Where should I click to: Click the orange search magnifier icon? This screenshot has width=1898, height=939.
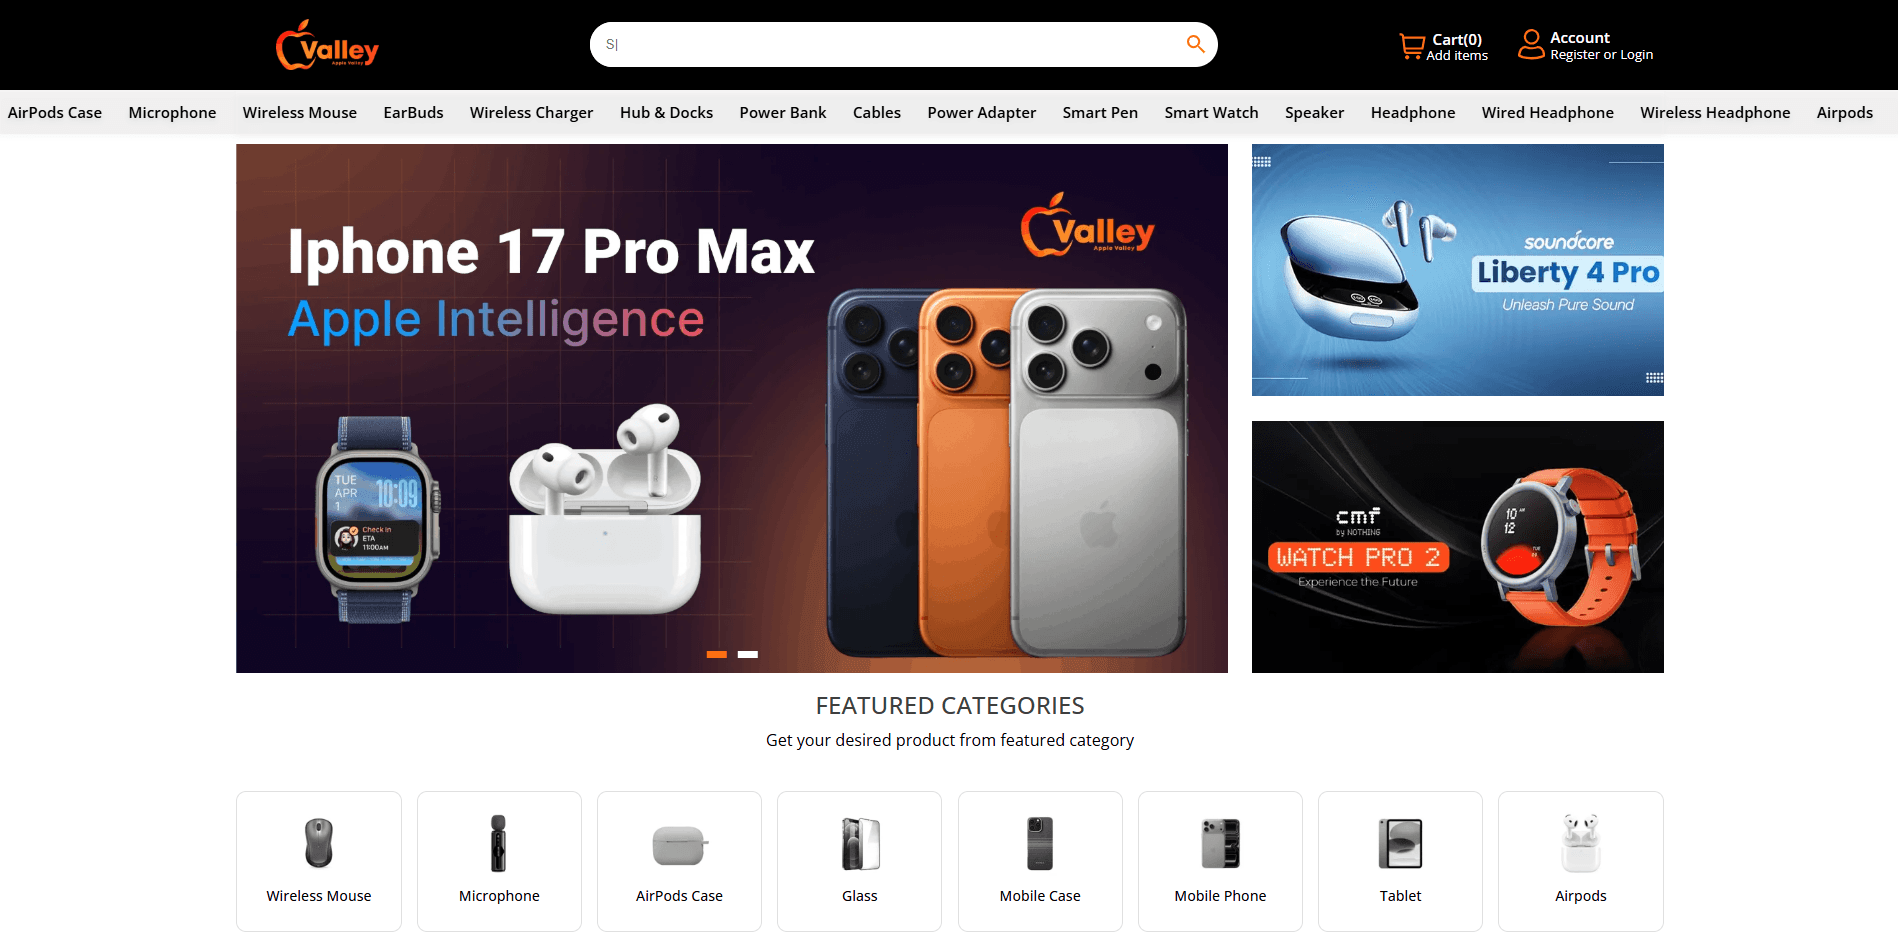pyautogui.click(x=1195, y=44)
